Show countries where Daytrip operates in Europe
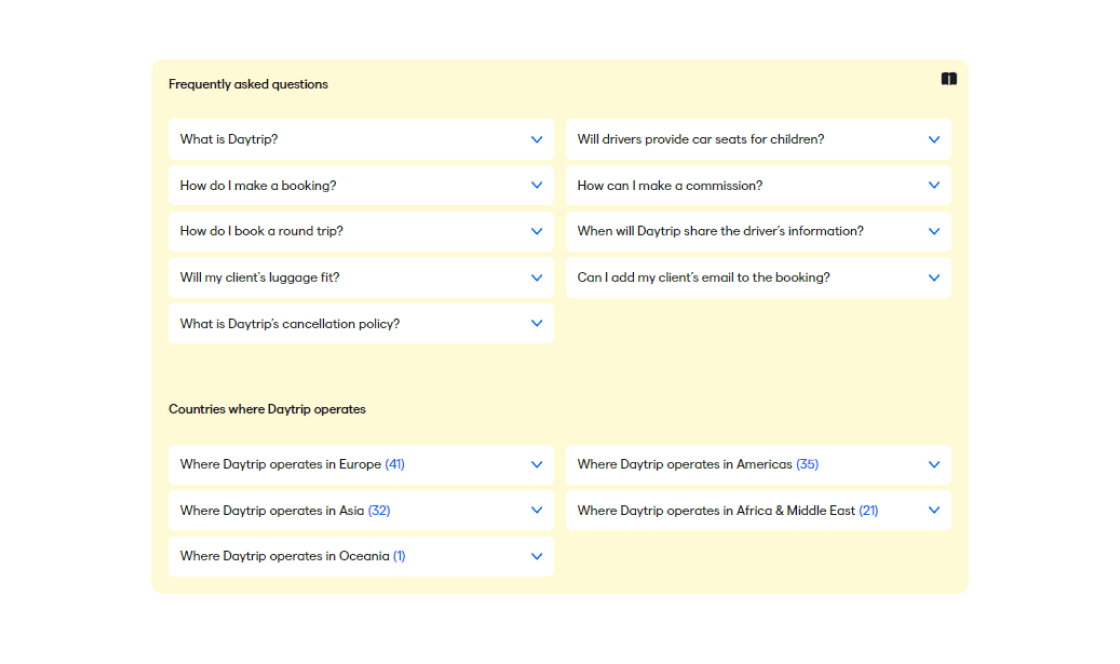 pos(361,465)
